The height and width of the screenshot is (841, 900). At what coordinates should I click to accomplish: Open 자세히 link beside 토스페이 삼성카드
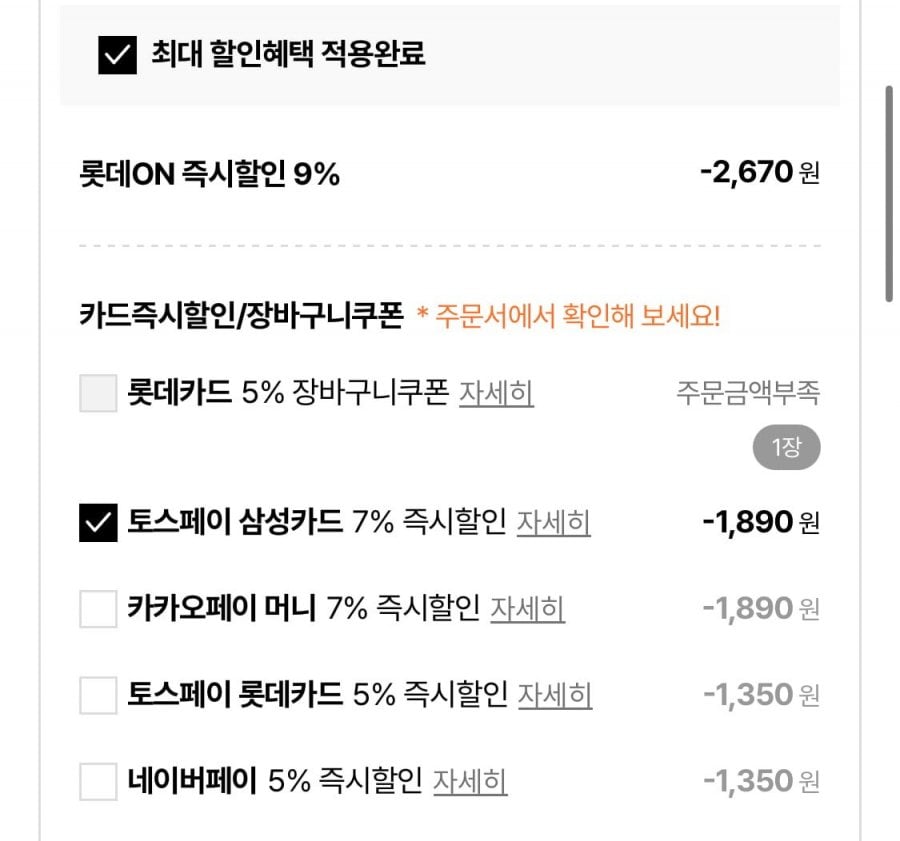(x=553, y=522)
